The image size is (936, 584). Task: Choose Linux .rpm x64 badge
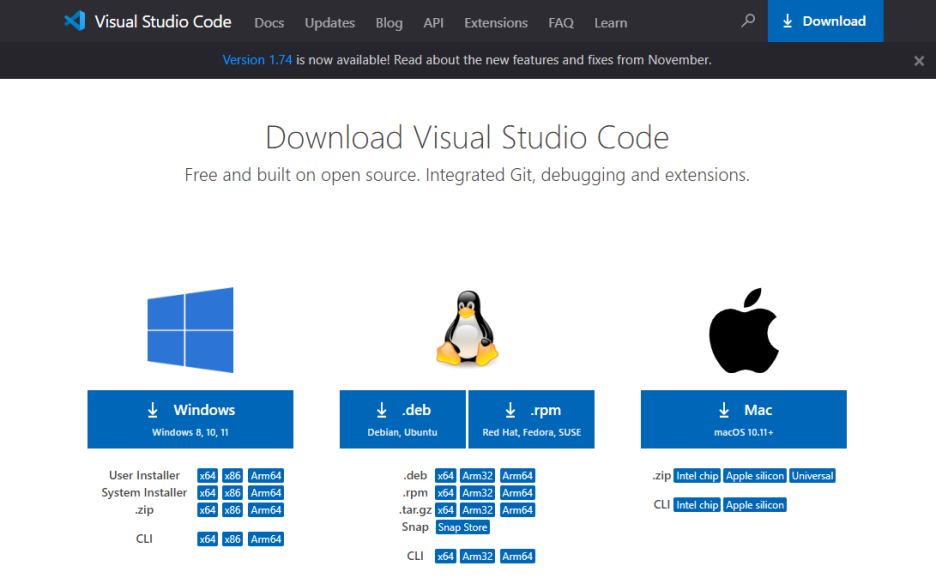445,493
